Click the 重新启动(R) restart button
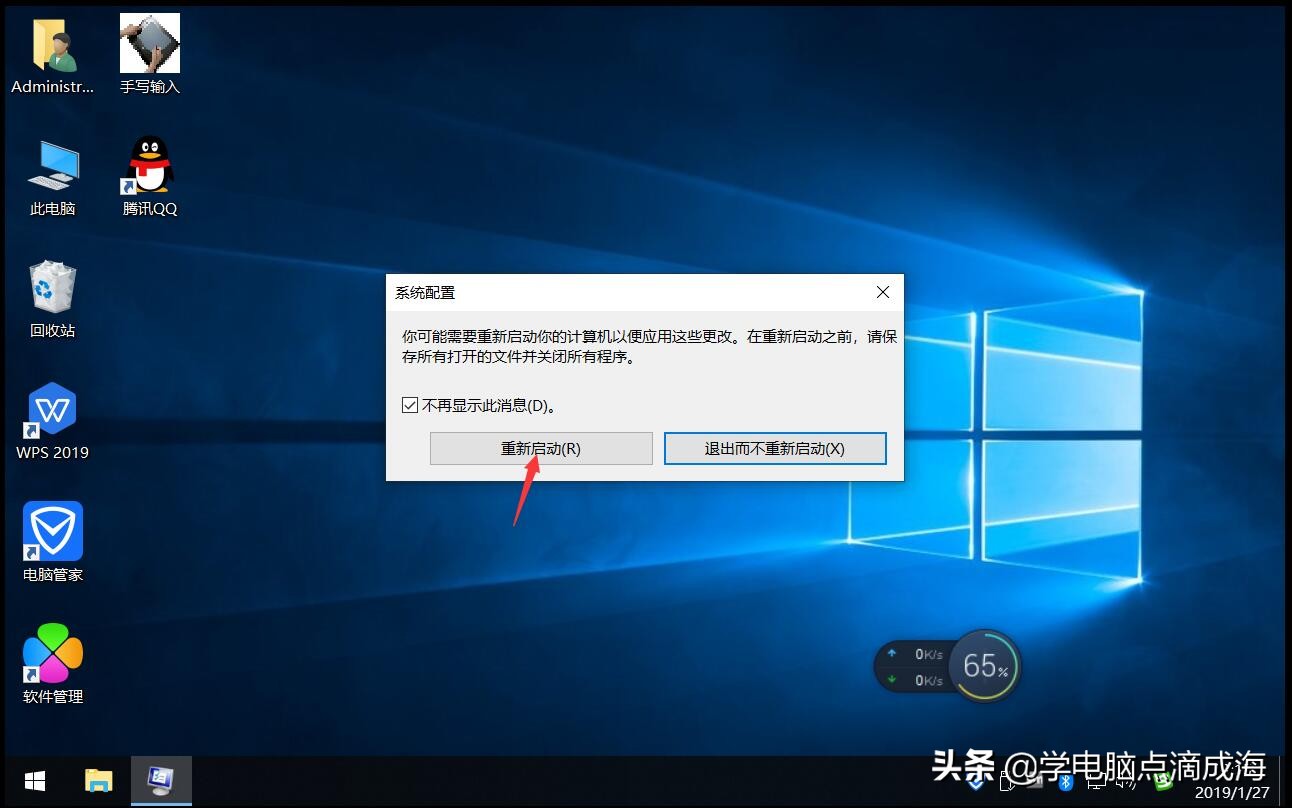 (540, 448)
